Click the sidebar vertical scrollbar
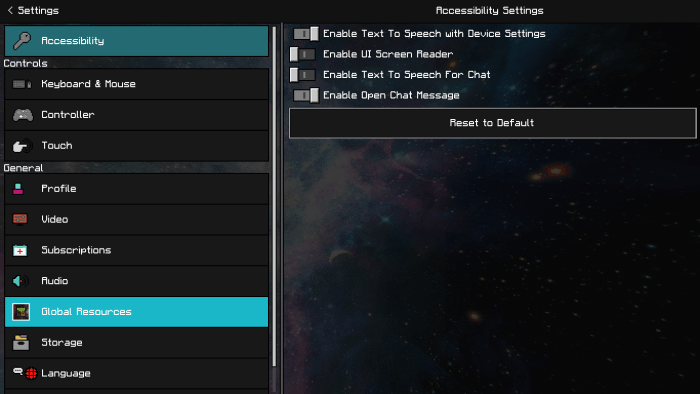This screenshot has width=700, height=394. coord(274,196)
